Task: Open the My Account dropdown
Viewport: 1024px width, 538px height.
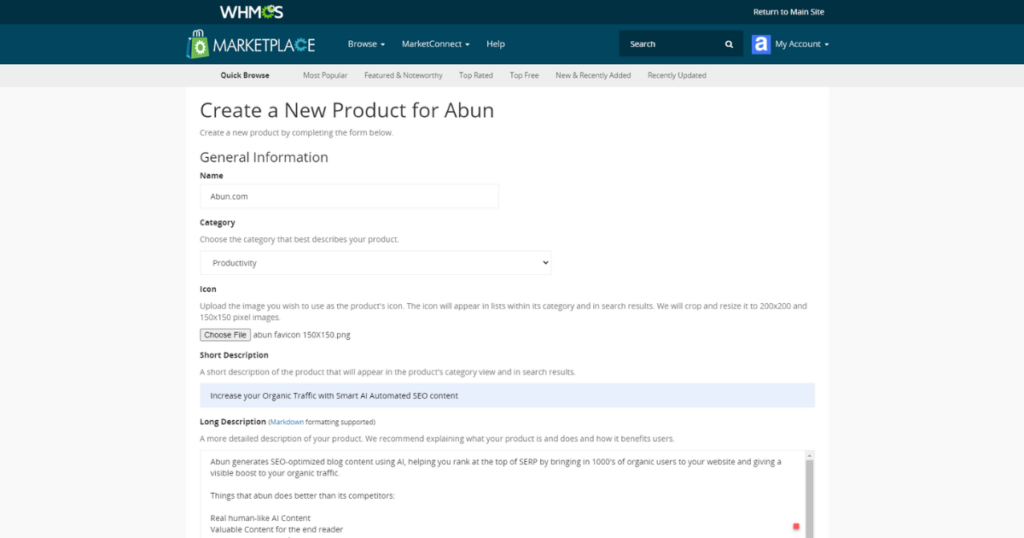Action: [x=802, y=44]
